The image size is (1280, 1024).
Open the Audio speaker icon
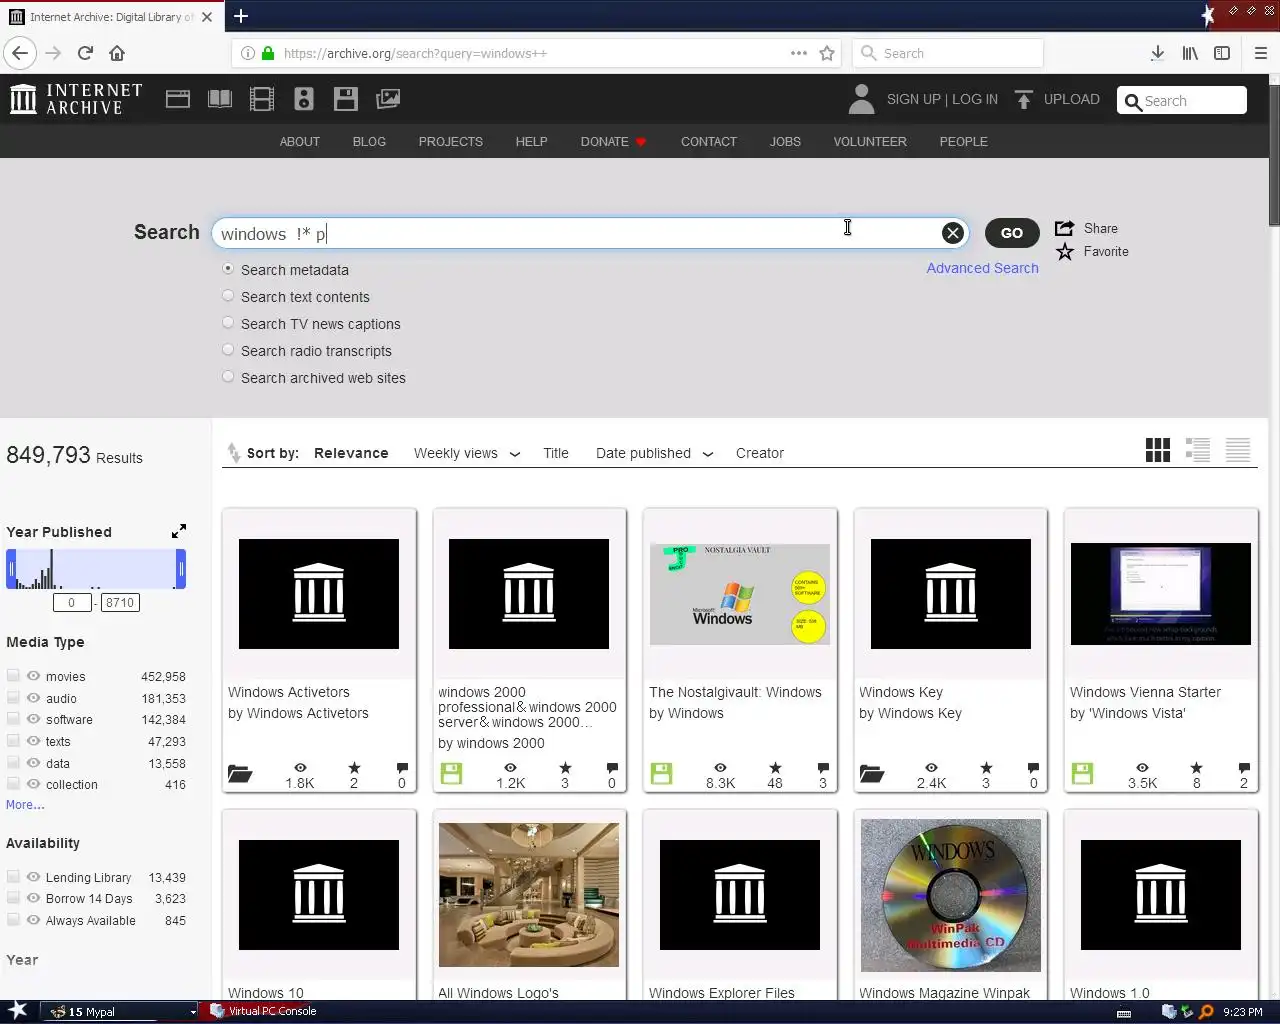(x=304, y=99)
